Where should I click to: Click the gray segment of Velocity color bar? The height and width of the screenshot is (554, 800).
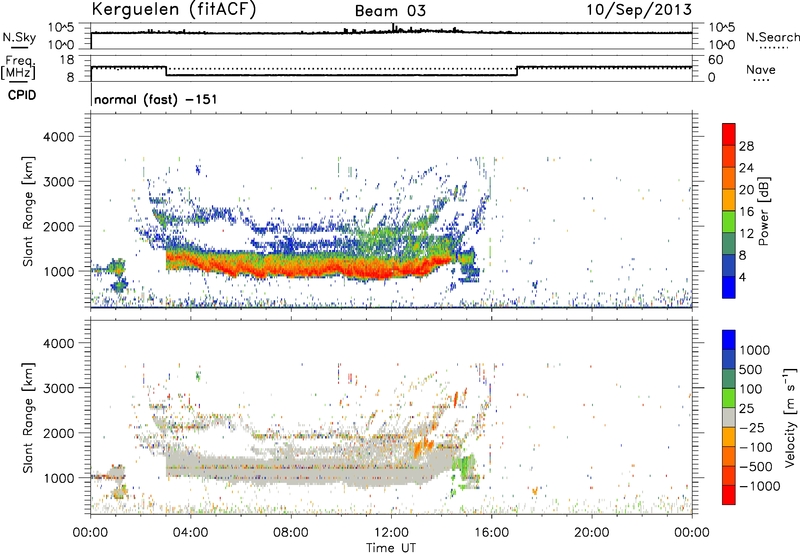coord(729,418)
